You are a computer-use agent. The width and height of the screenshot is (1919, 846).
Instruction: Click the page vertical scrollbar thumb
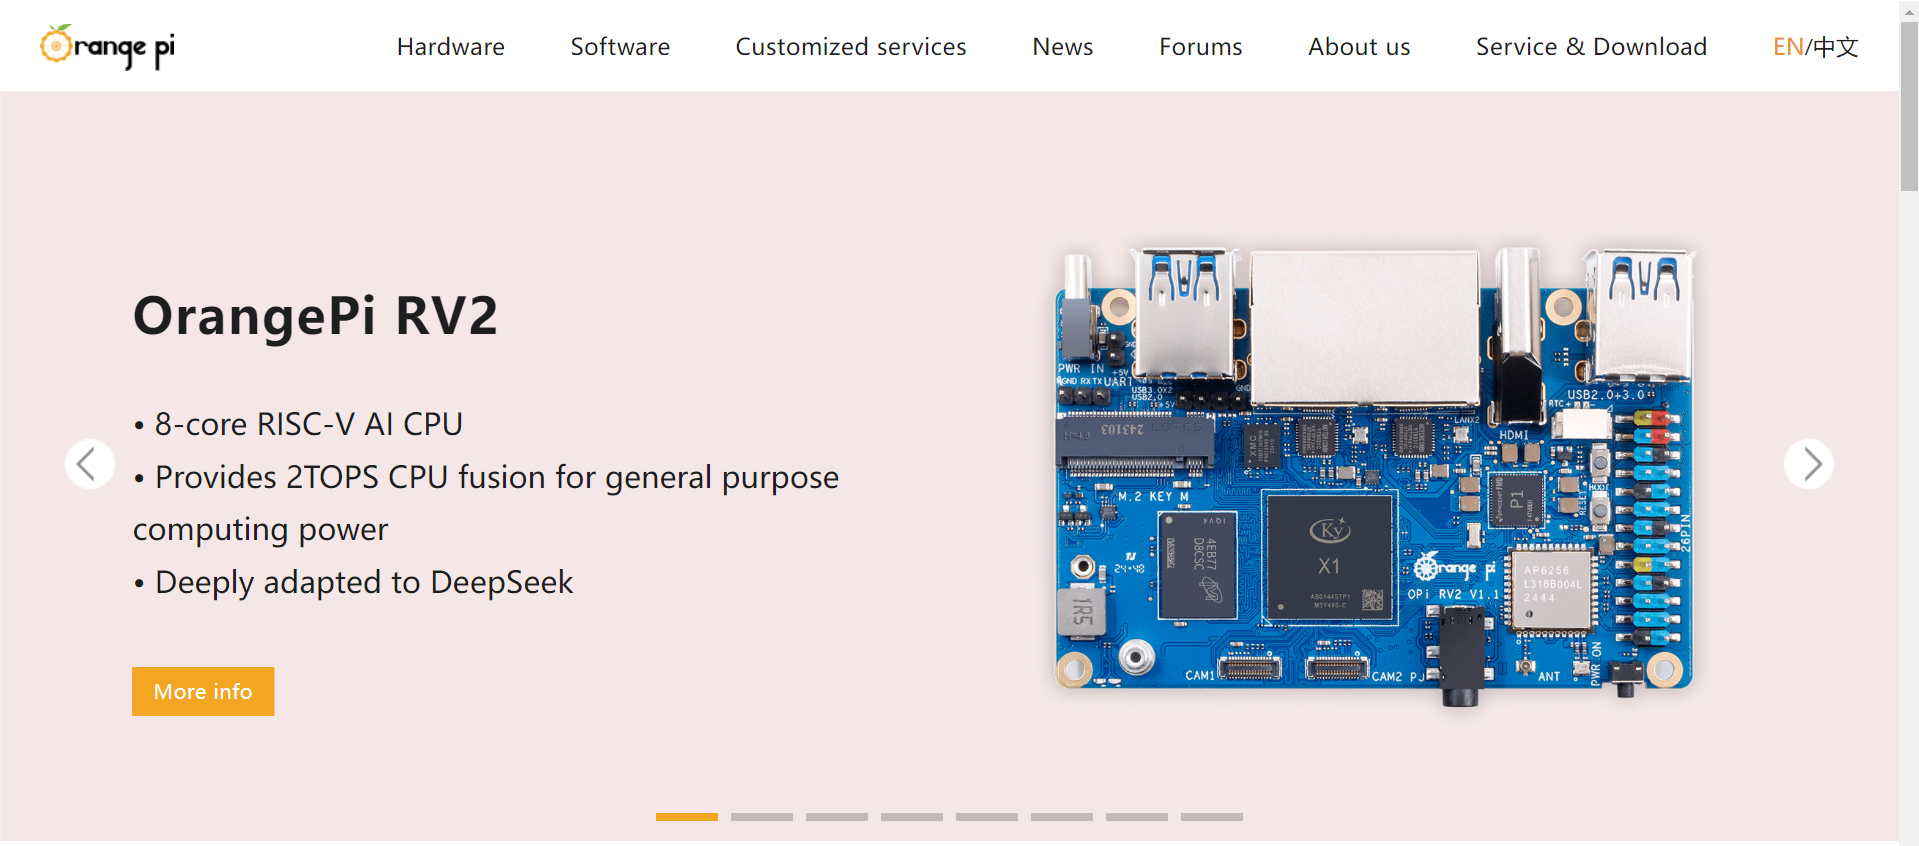coord(1909,105)
